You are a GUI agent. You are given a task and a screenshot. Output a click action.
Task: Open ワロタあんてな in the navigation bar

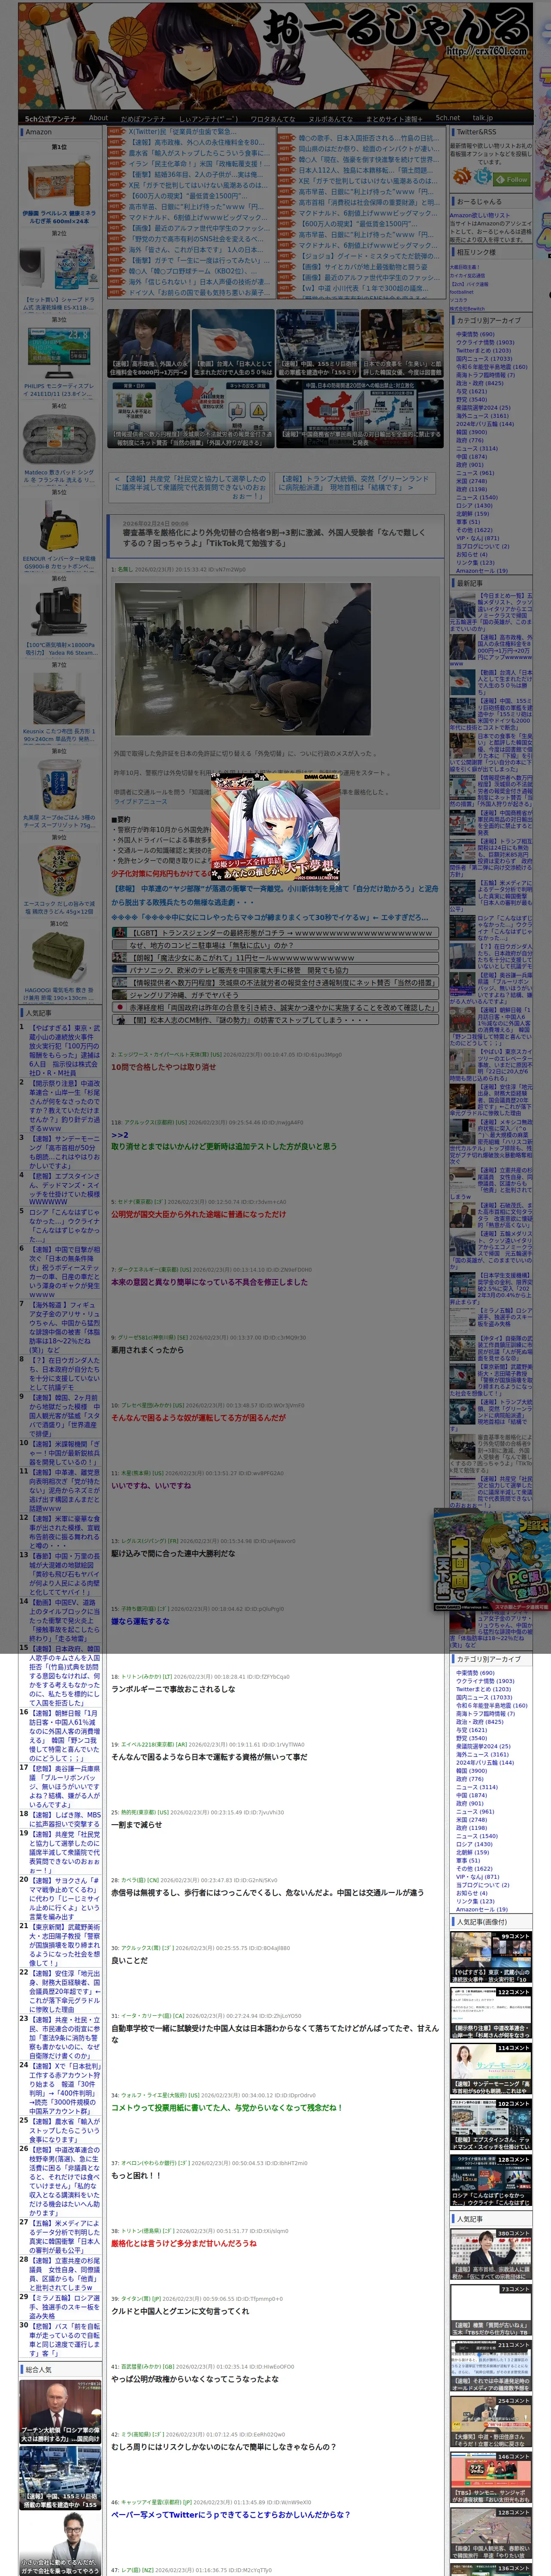pos(272,118)
